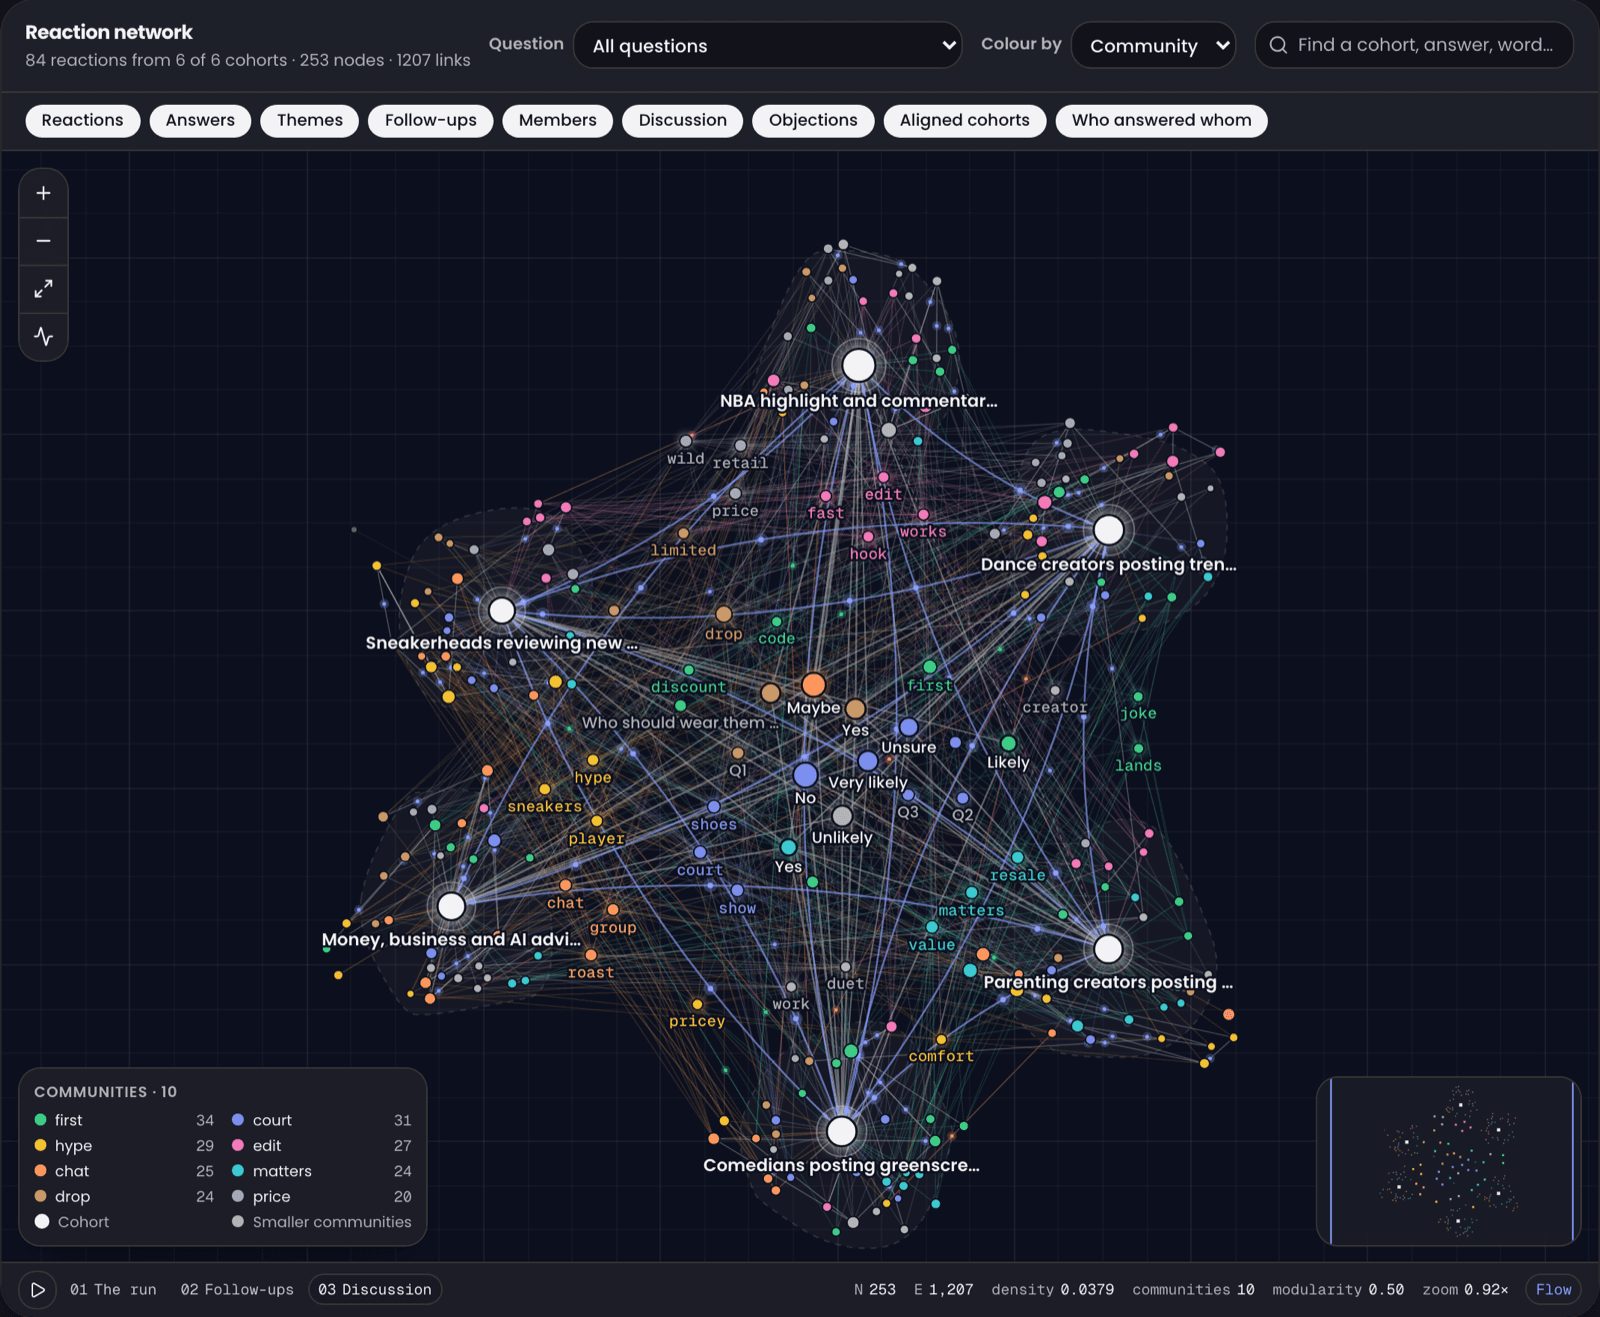Go to the 03 Discussion step
Image resolution: width=1600 pixels, height=1317 pixels.
click(375, 1290)
